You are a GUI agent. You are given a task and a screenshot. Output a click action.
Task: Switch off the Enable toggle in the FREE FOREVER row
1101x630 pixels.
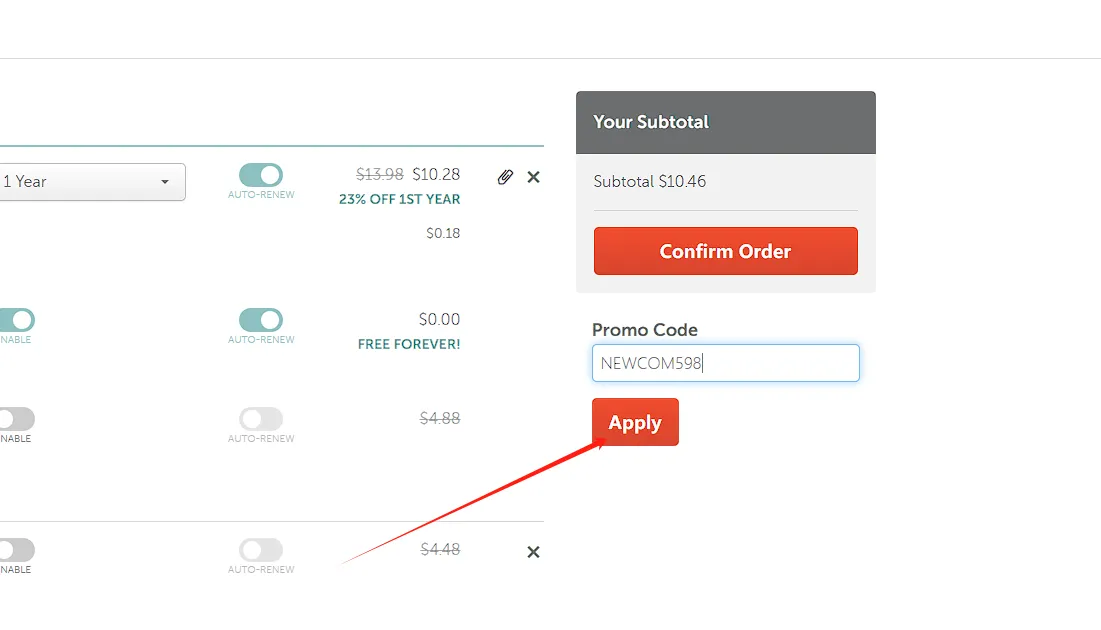click(x=17, y=320)
